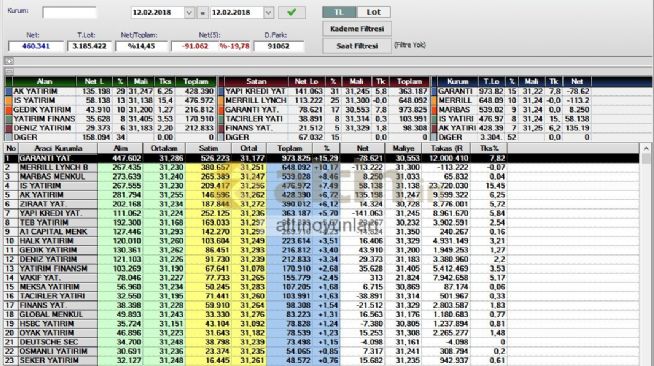Select TEB YATIRIM row

pyautogui.click(x=321, y=223)
